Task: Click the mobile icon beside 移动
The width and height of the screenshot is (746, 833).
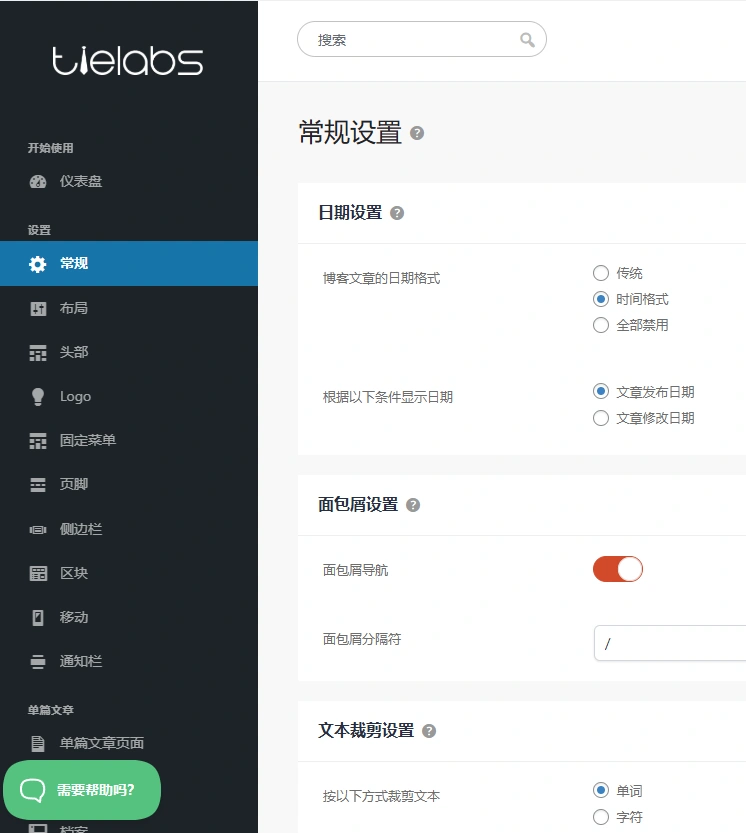Action: click(x=38, y=618)
